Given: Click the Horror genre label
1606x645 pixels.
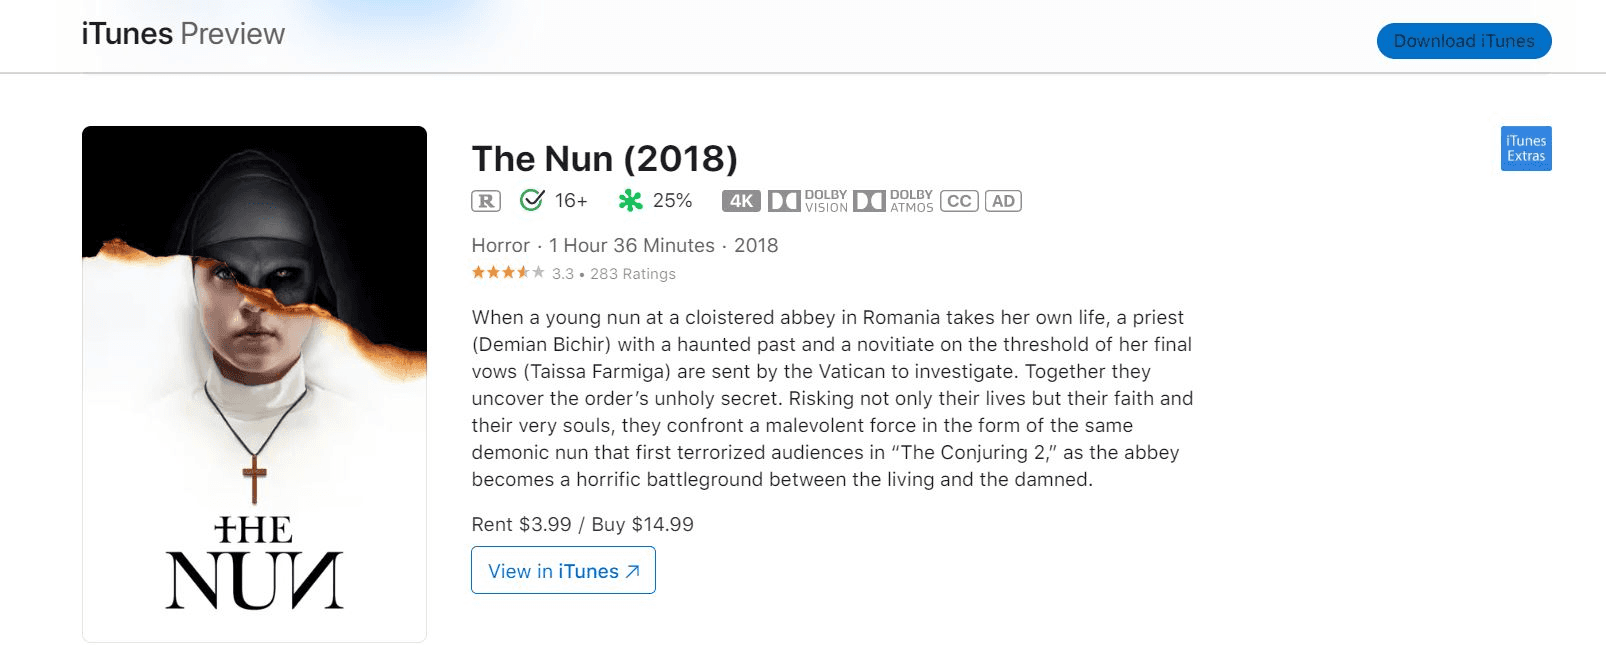Looking at the screenshot, I should tap(501, 246).
